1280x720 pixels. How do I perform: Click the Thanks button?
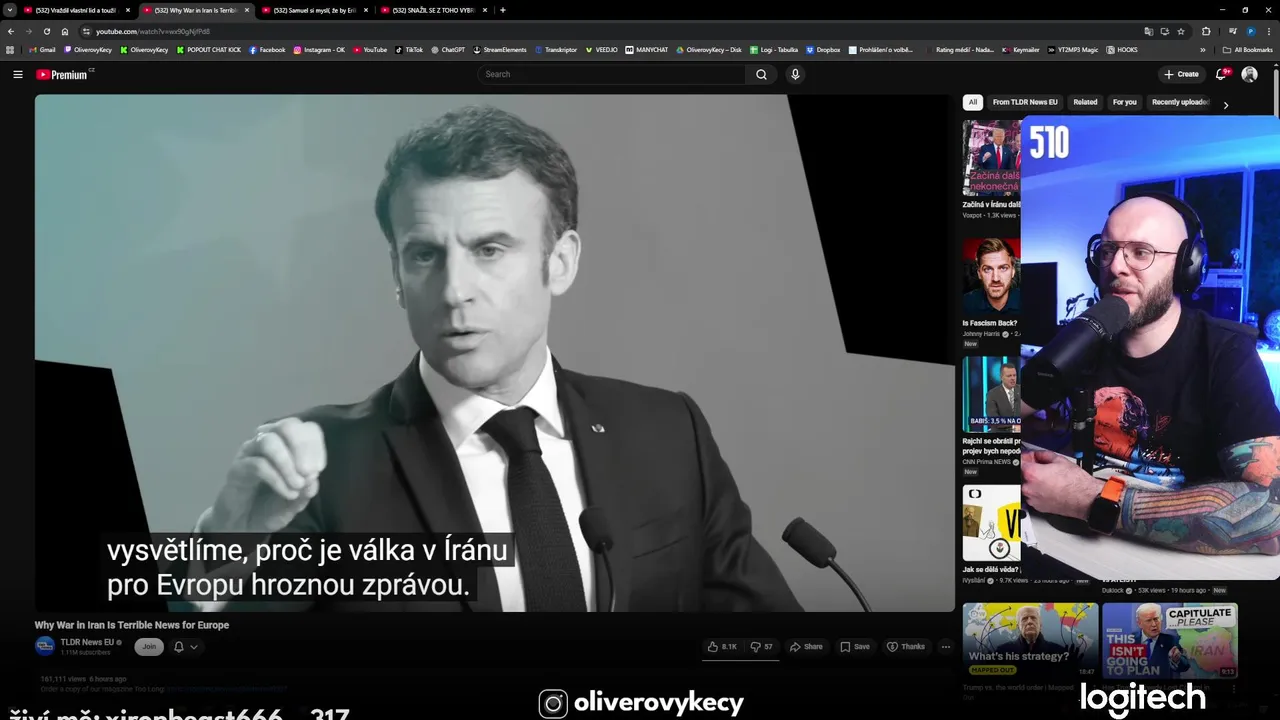click(906, 646)
